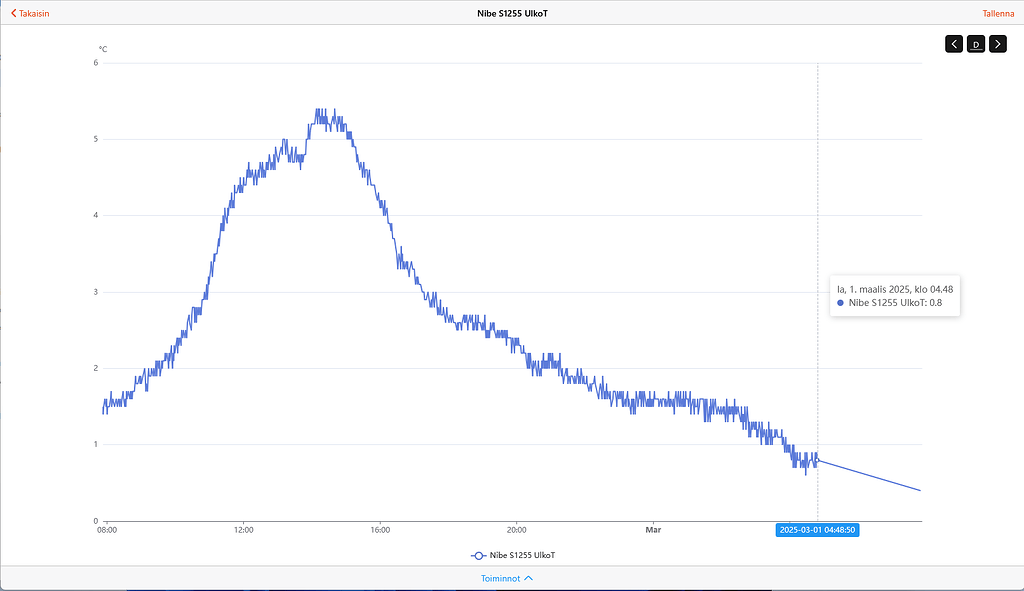Click the y-axis value 6 label
1024x591 pixels.
(x=95, y=63)
